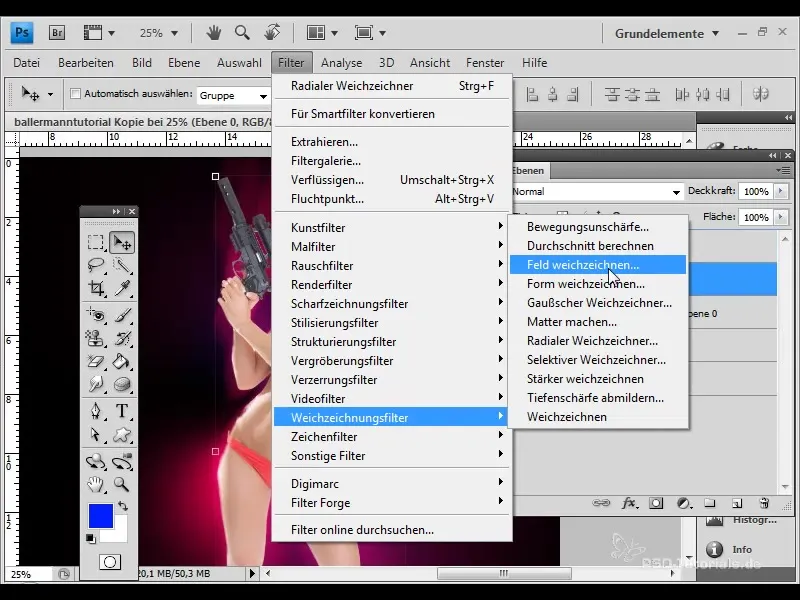The height and width of the screenshot is (600, 800).
Task: Select the Eraser tool
Action: (96, 361)
